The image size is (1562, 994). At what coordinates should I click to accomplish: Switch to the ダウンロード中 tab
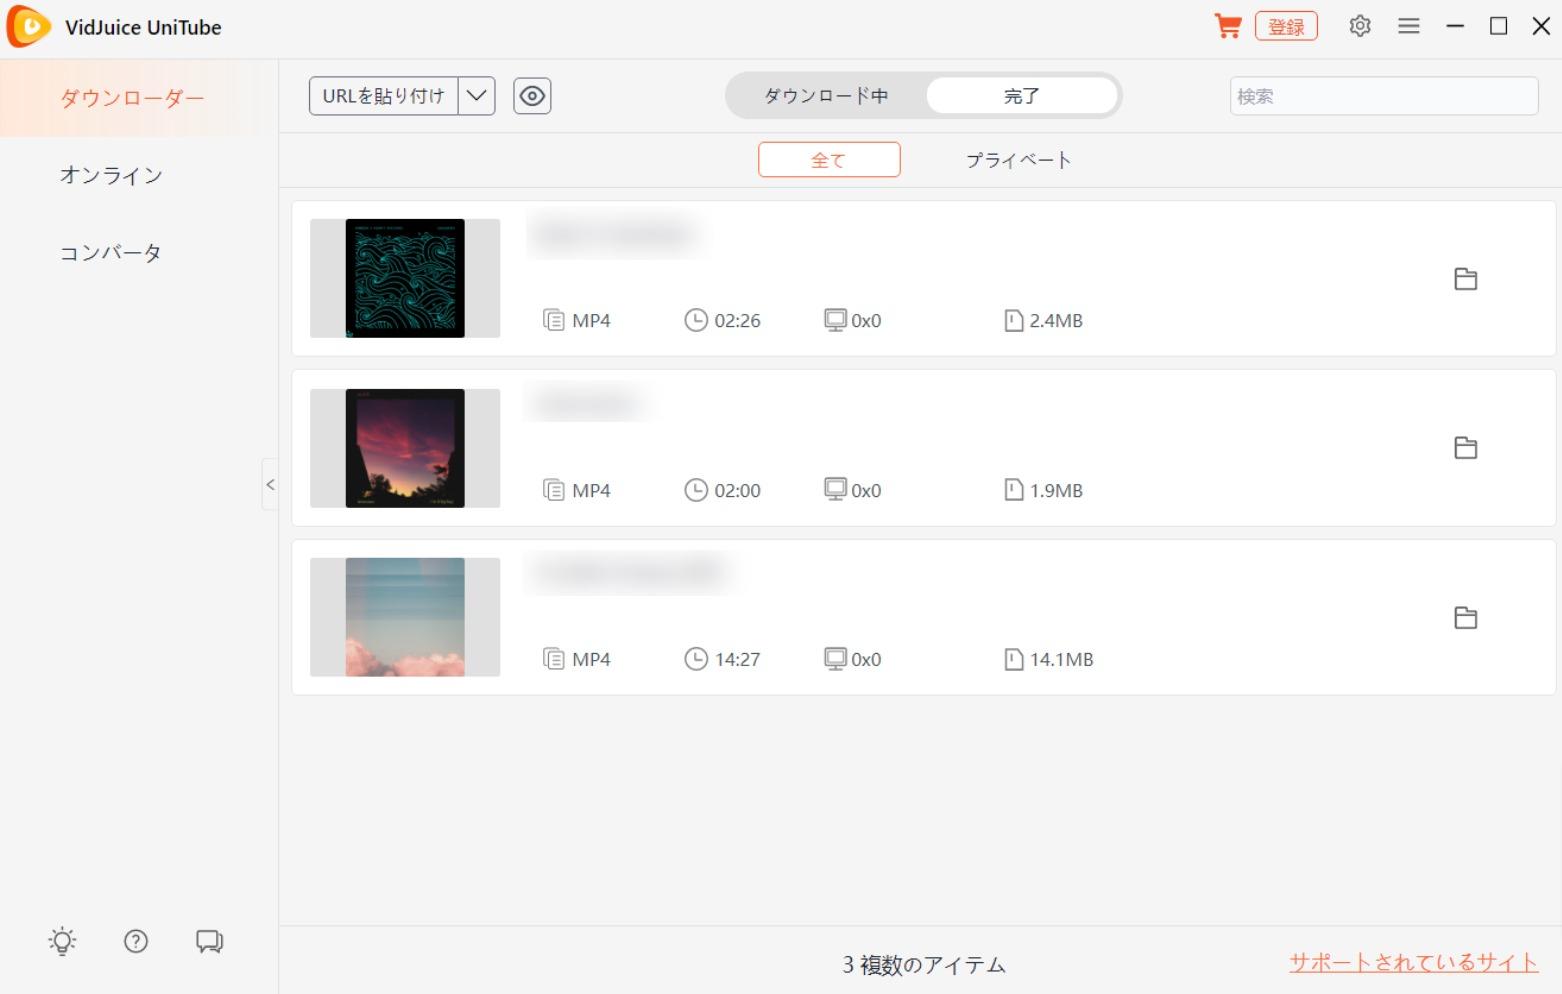(826, 96)
